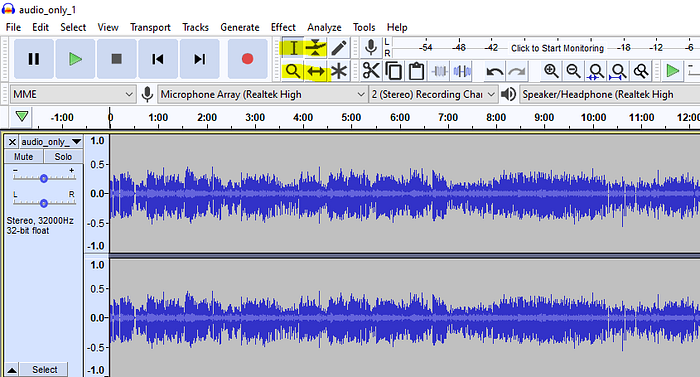Click the lower channel vertical scale ruler

coord(97,318)
